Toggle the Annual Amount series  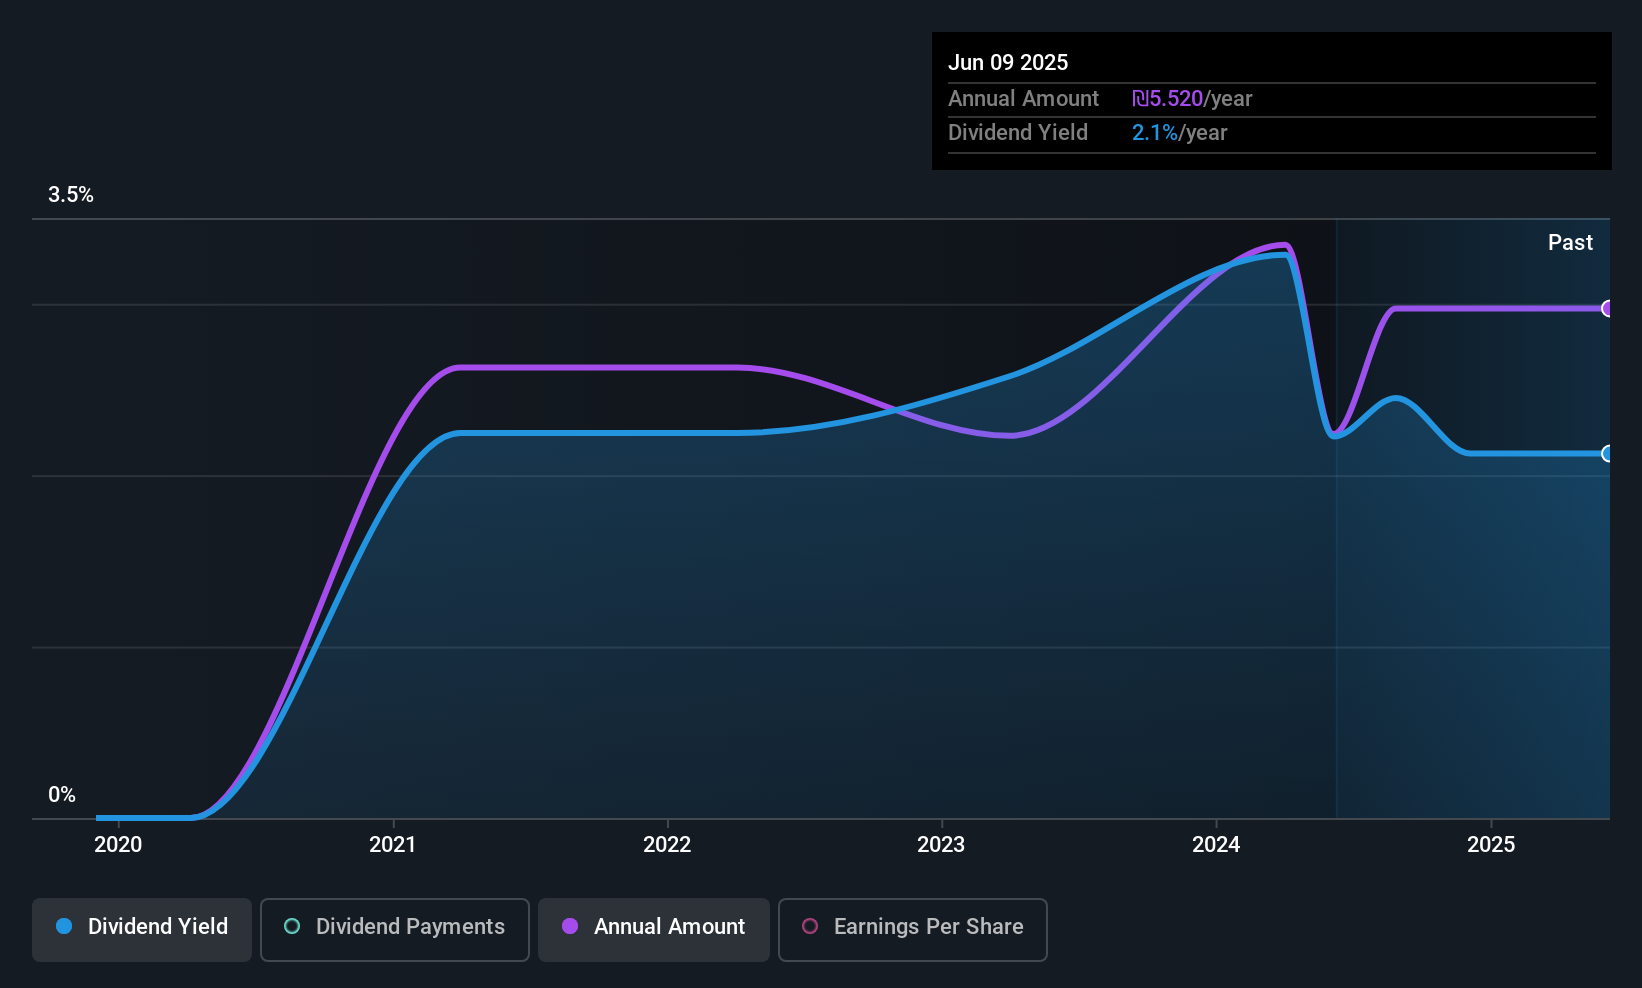coord(654,929)
